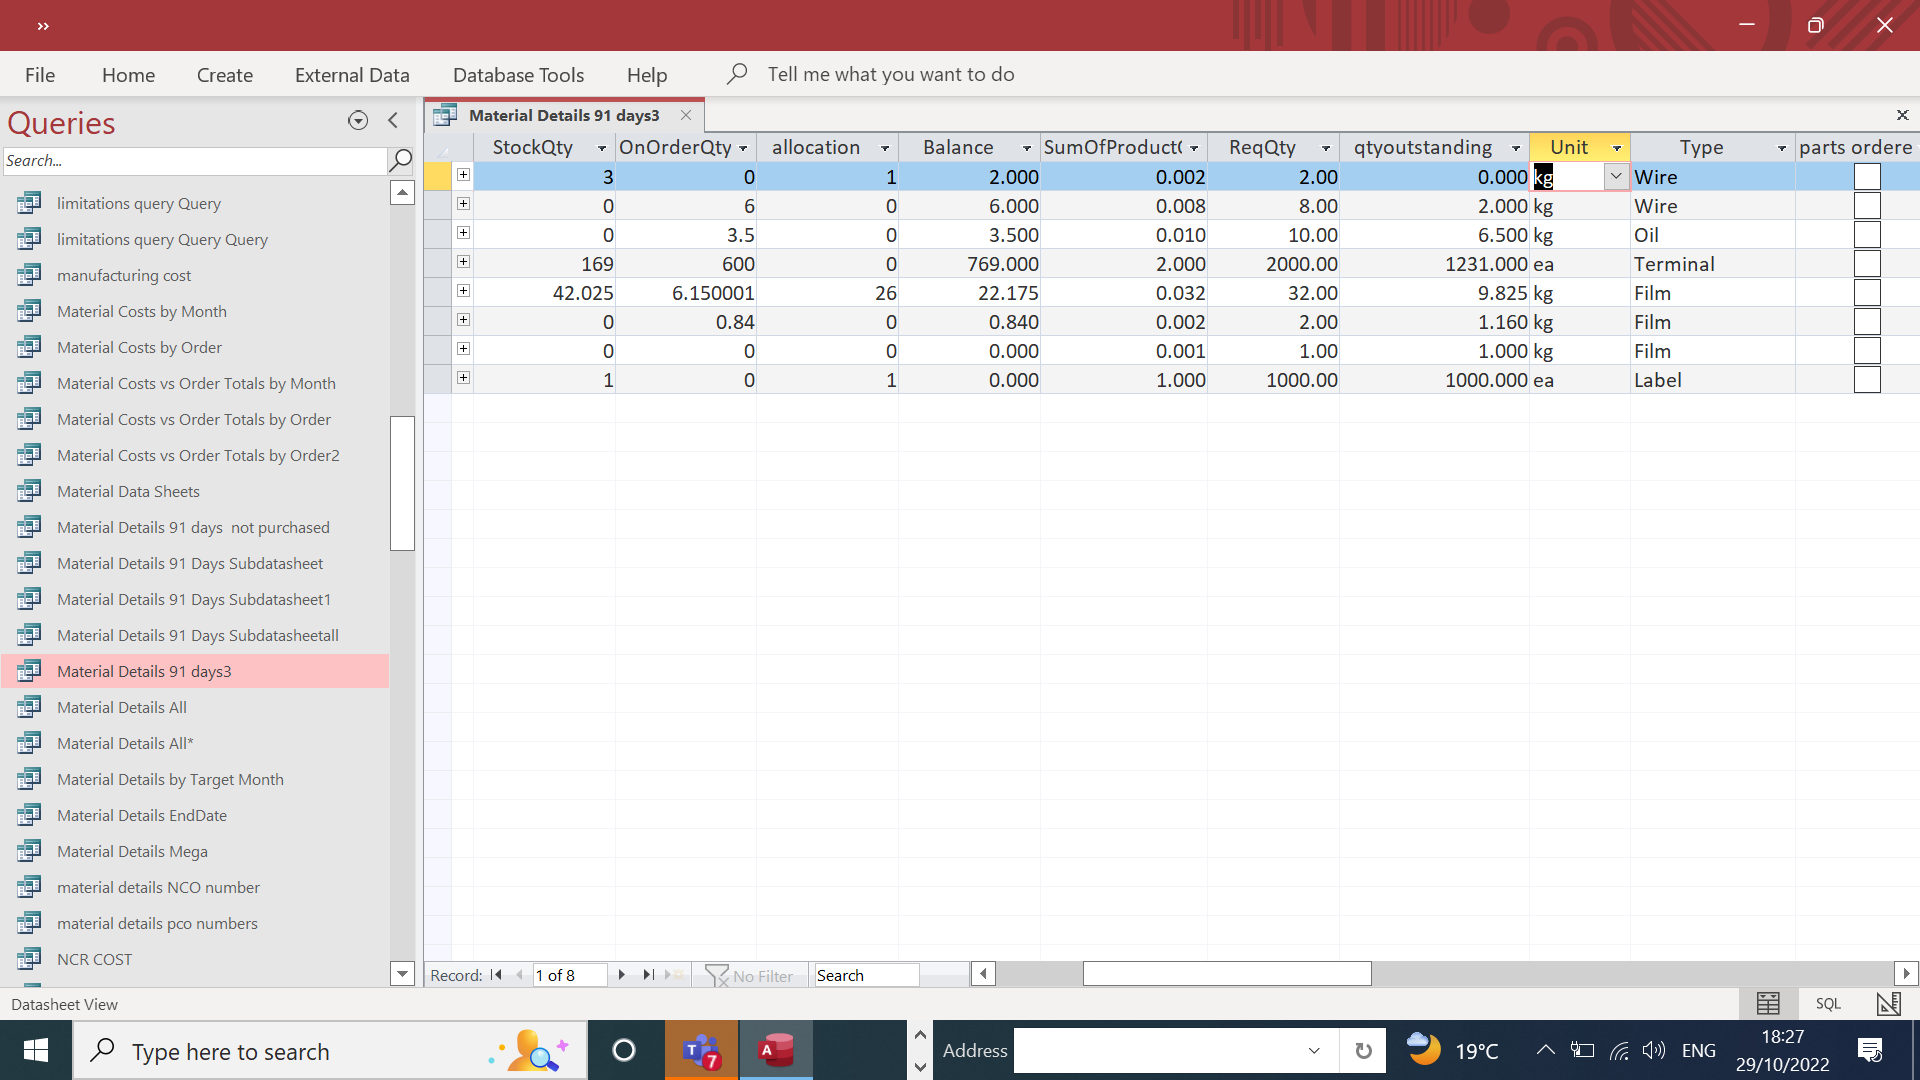
Task: Click the Search field in record navigation
Action: click(x=865, y=975)
